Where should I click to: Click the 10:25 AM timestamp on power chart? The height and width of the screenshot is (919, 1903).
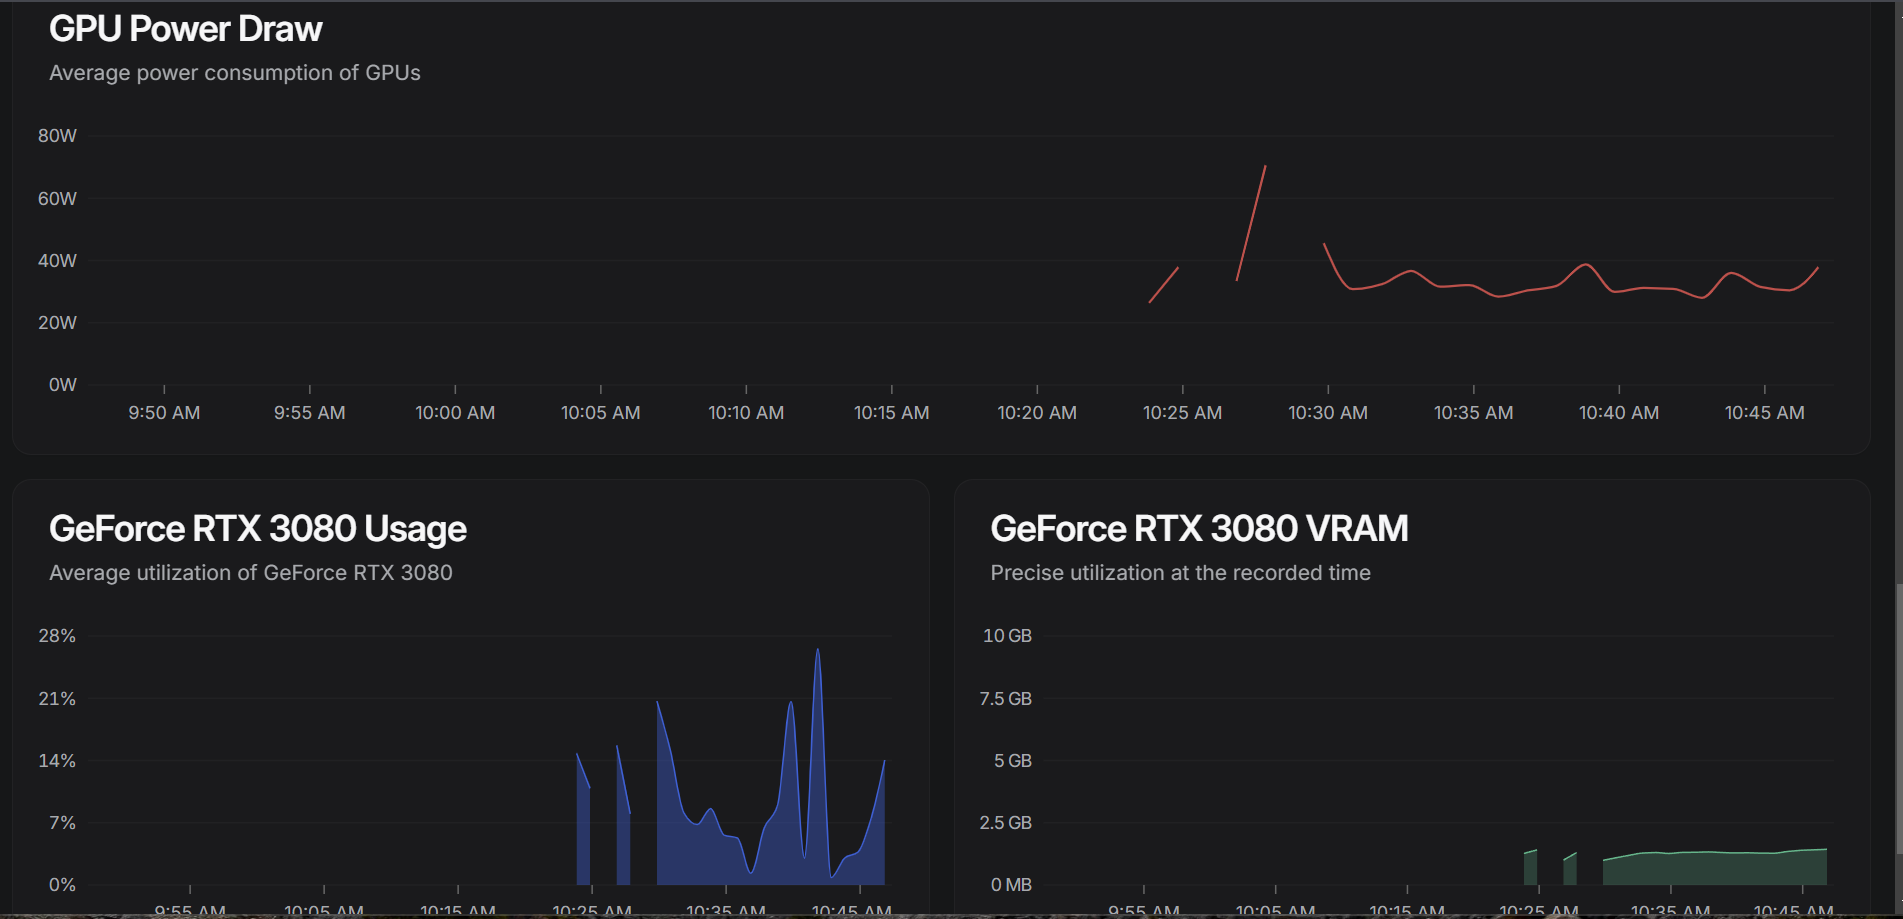[1181, 412]
